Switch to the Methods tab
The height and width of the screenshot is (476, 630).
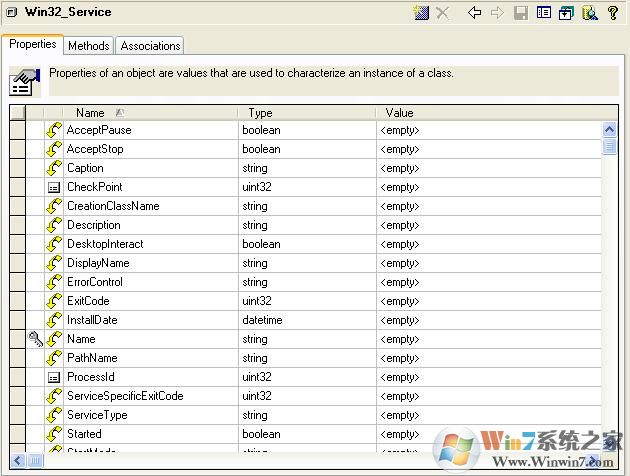click(90, 46)
